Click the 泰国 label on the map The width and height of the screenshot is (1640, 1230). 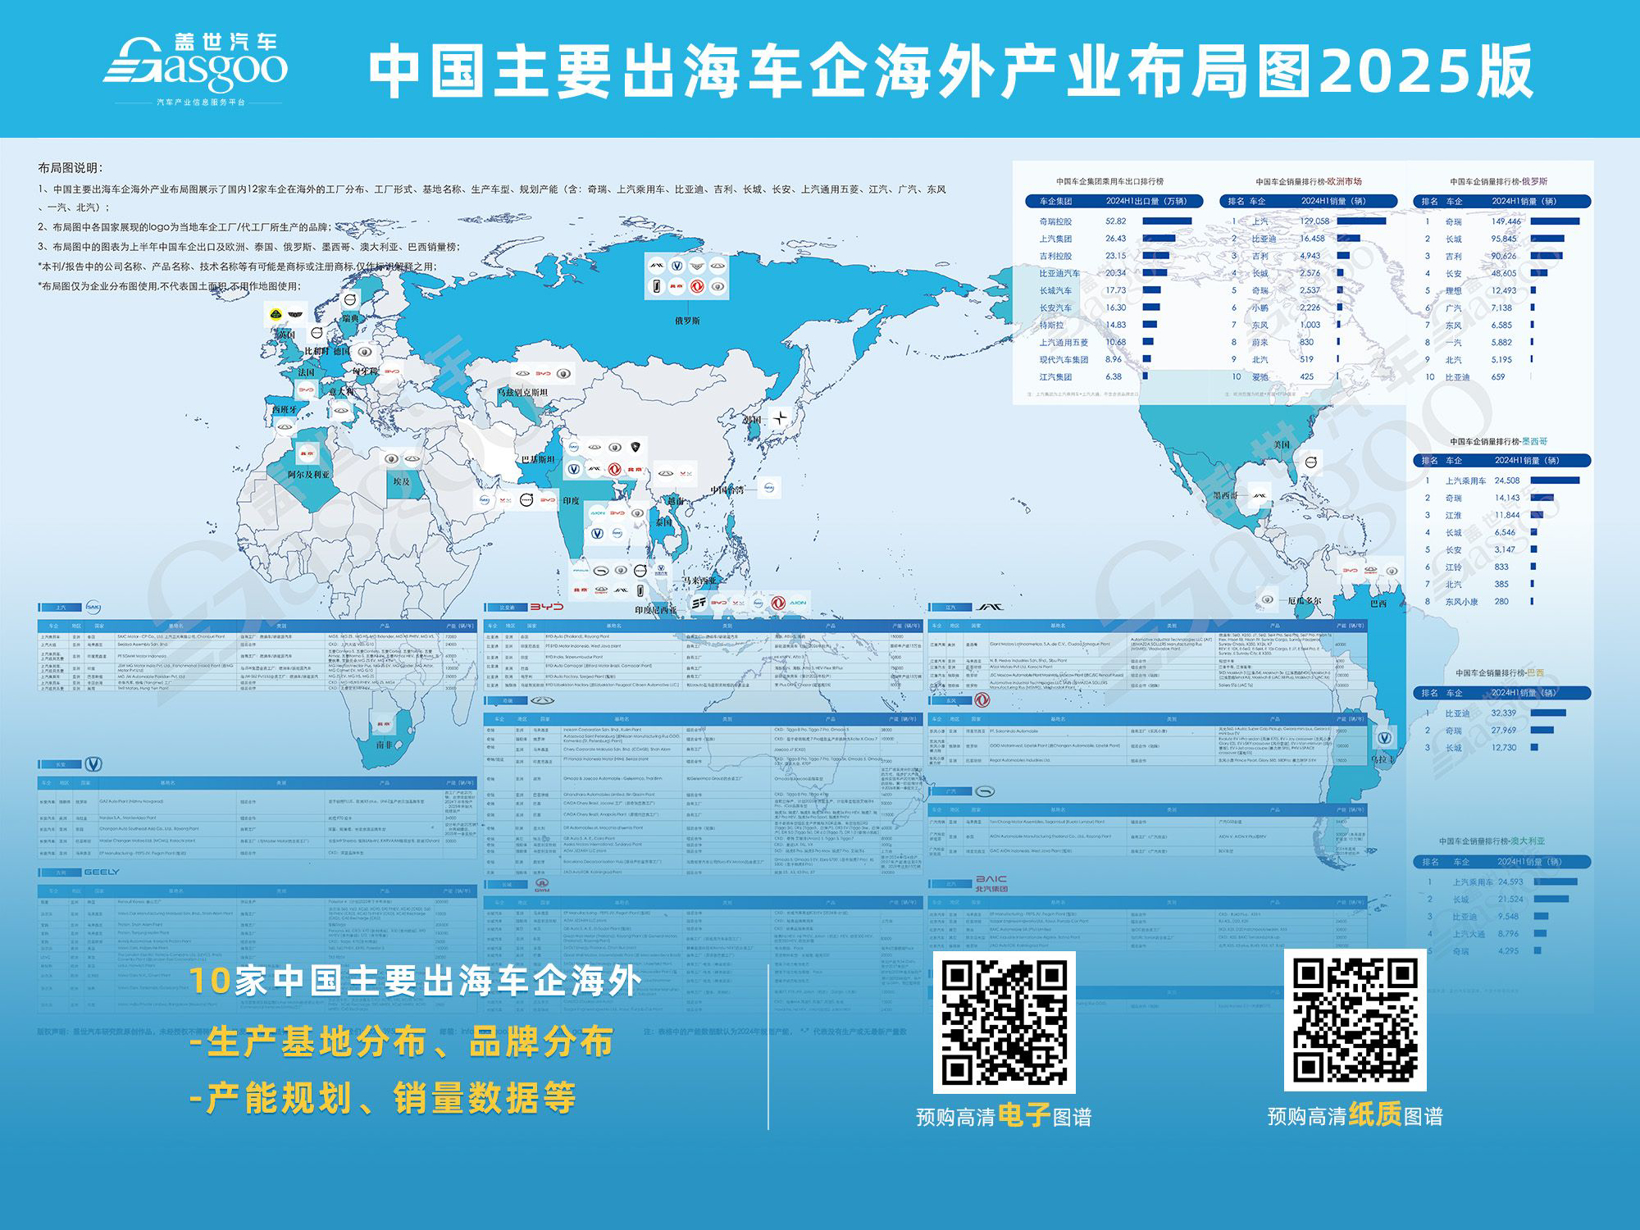click(663, 522)
